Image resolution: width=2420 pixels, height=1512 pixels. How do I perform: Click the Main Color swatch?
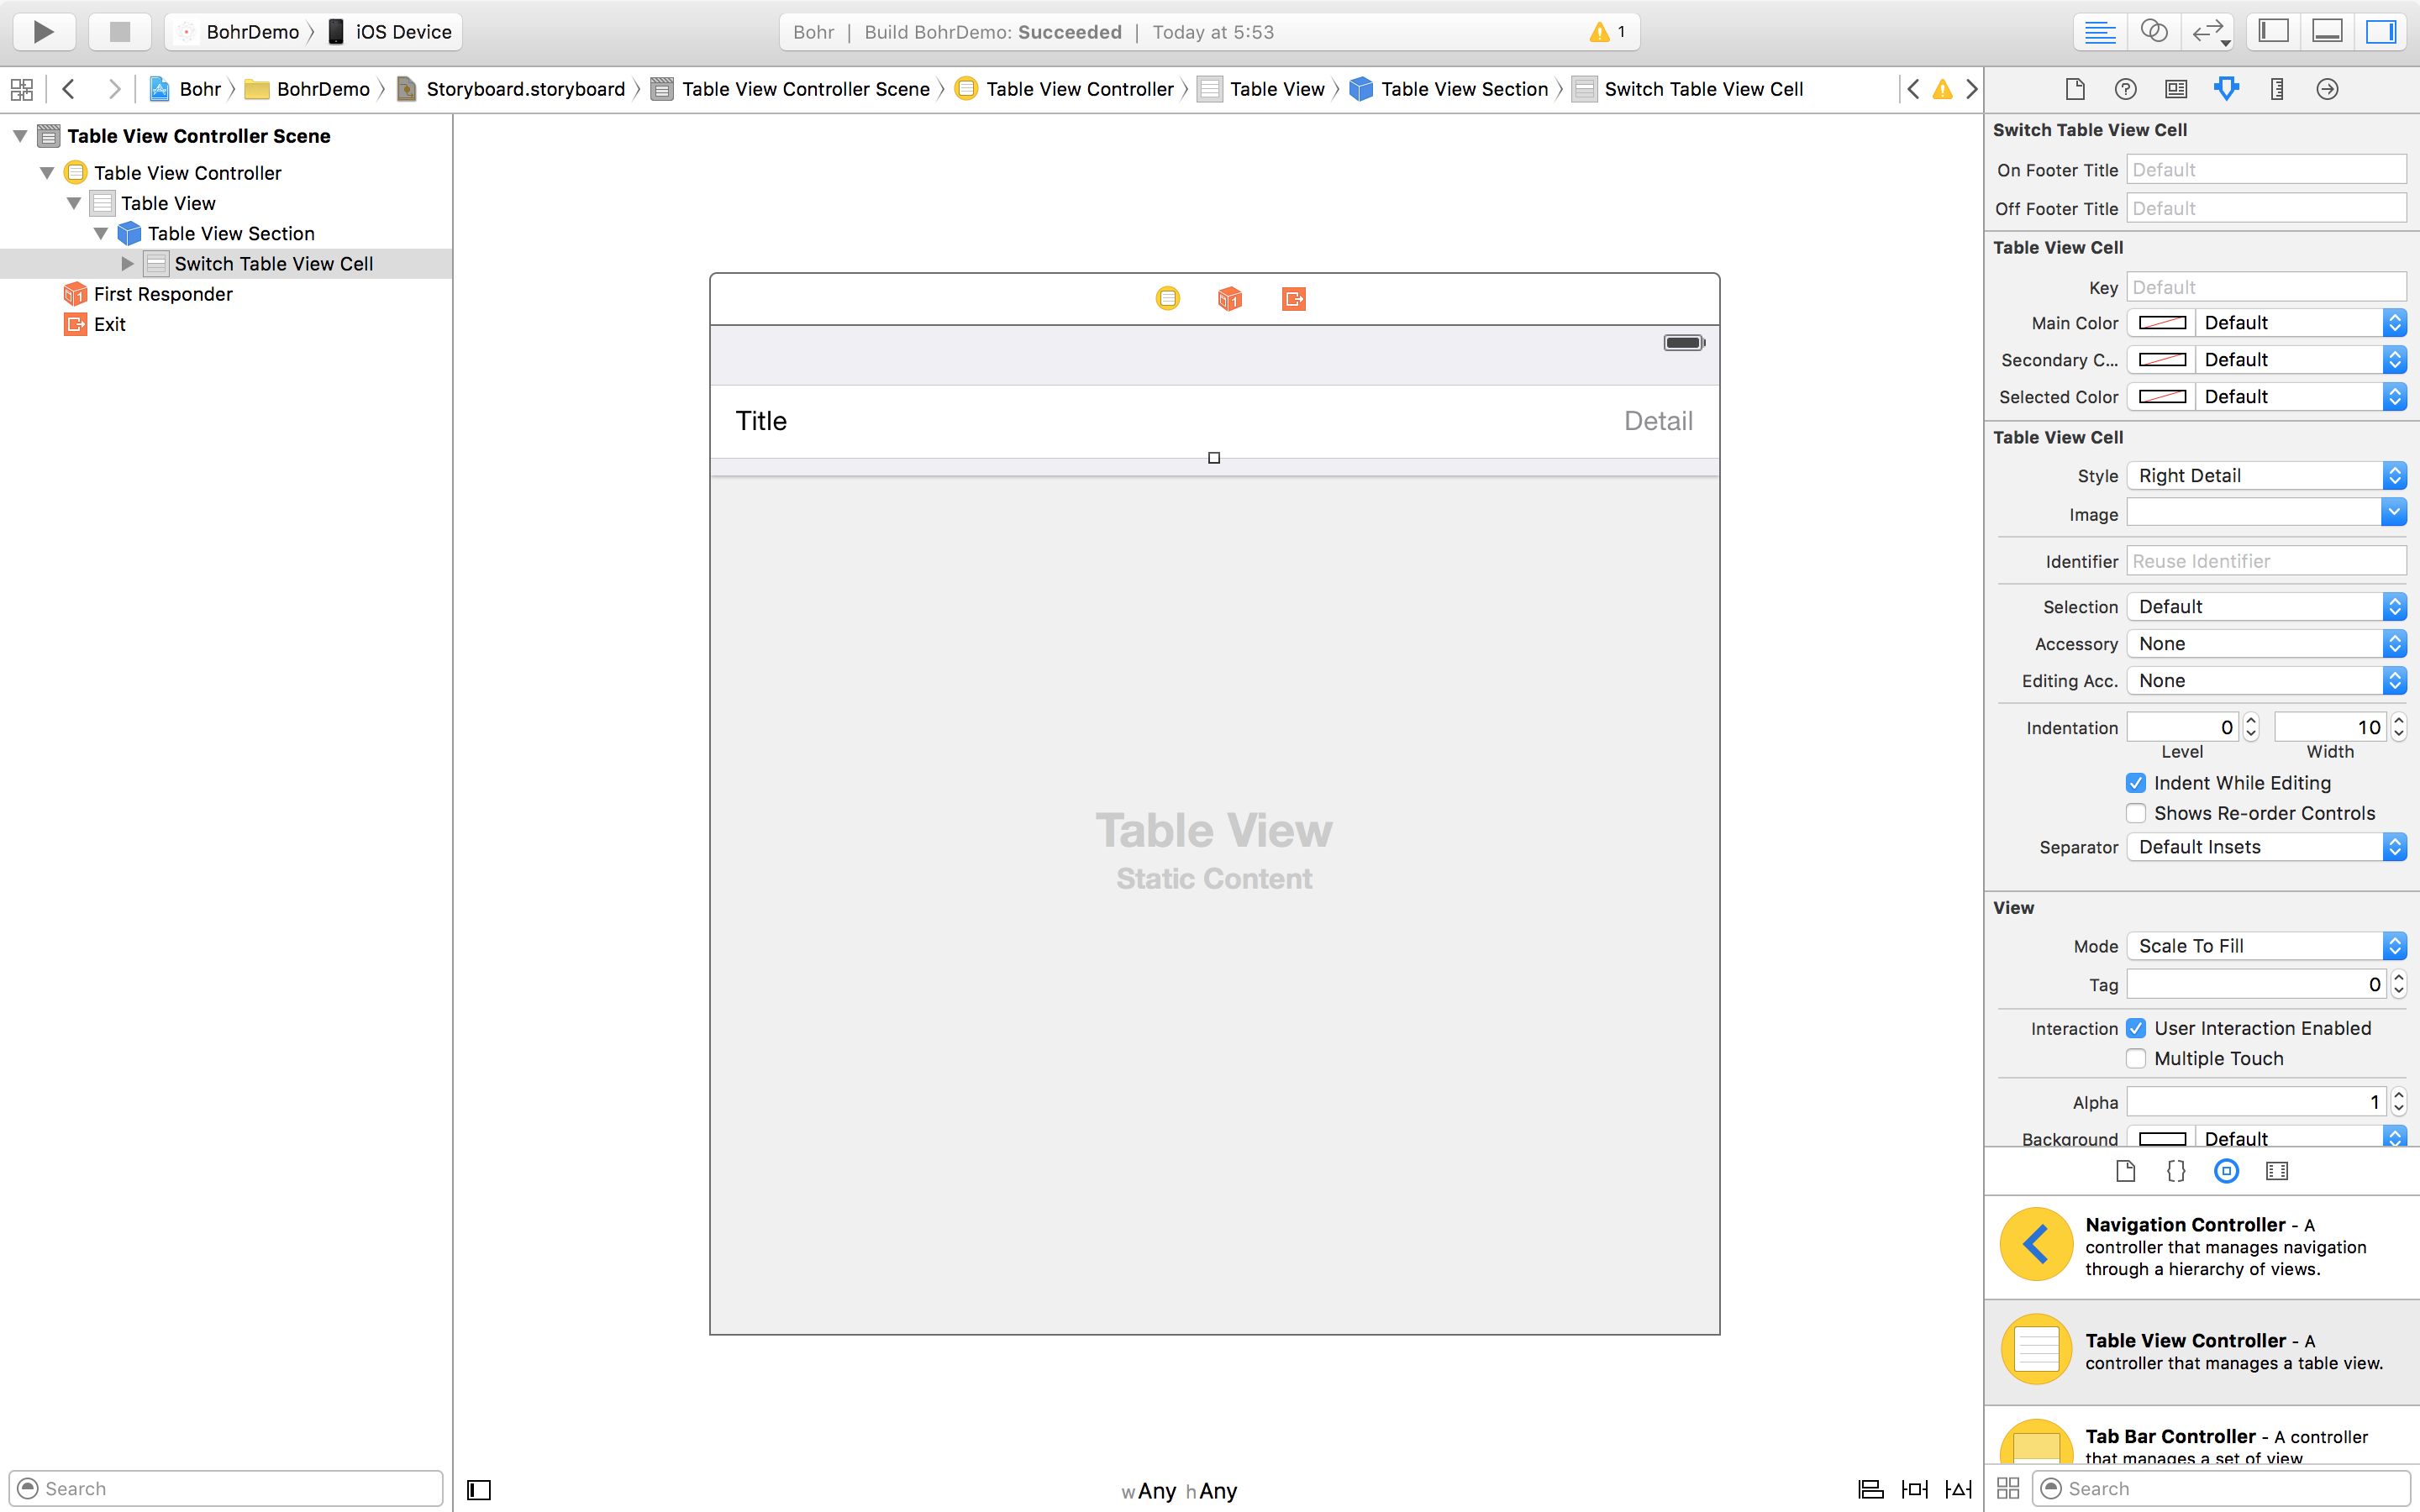2161,323
